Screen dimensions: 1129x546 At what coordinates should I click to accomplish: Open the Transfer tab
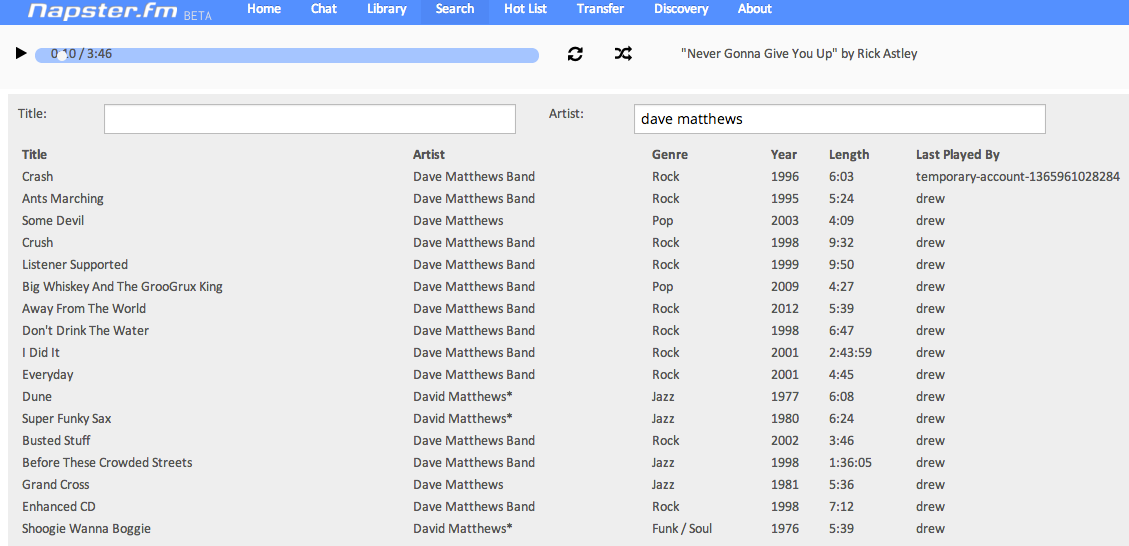pos(600,9)
